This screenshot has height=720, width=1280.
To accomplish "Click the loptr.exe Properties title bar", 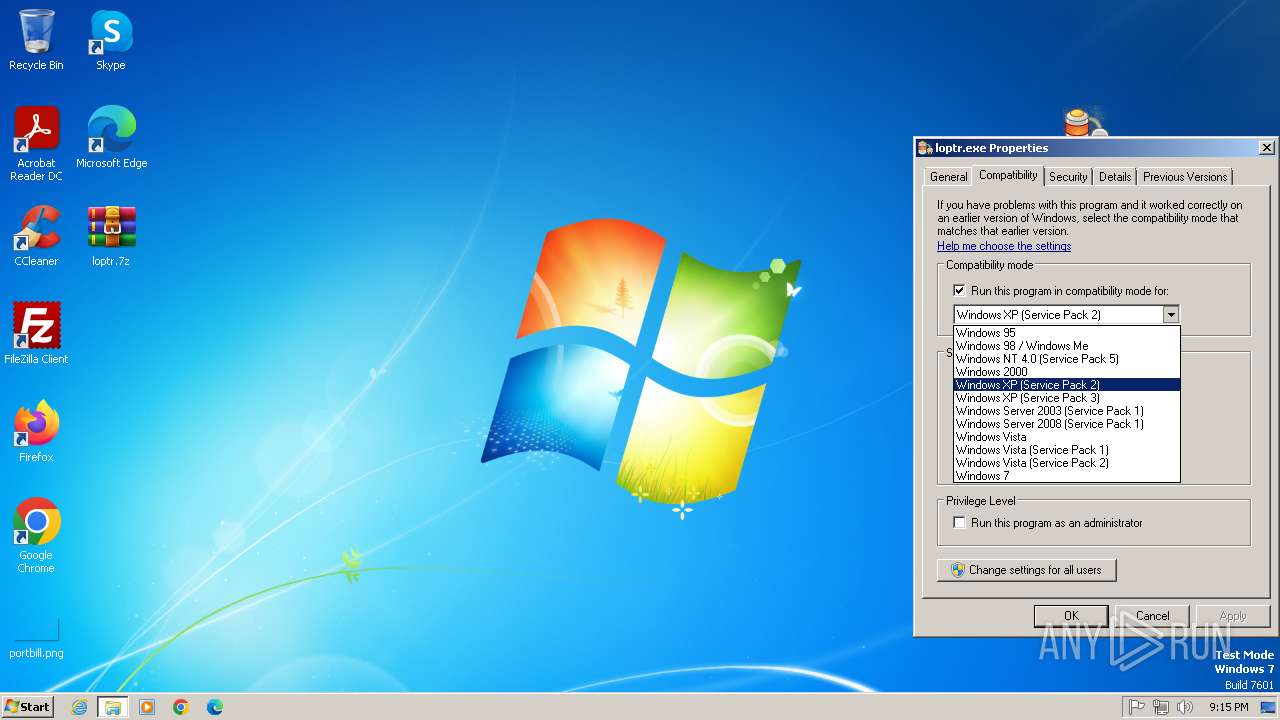I will pos(1095,148).
